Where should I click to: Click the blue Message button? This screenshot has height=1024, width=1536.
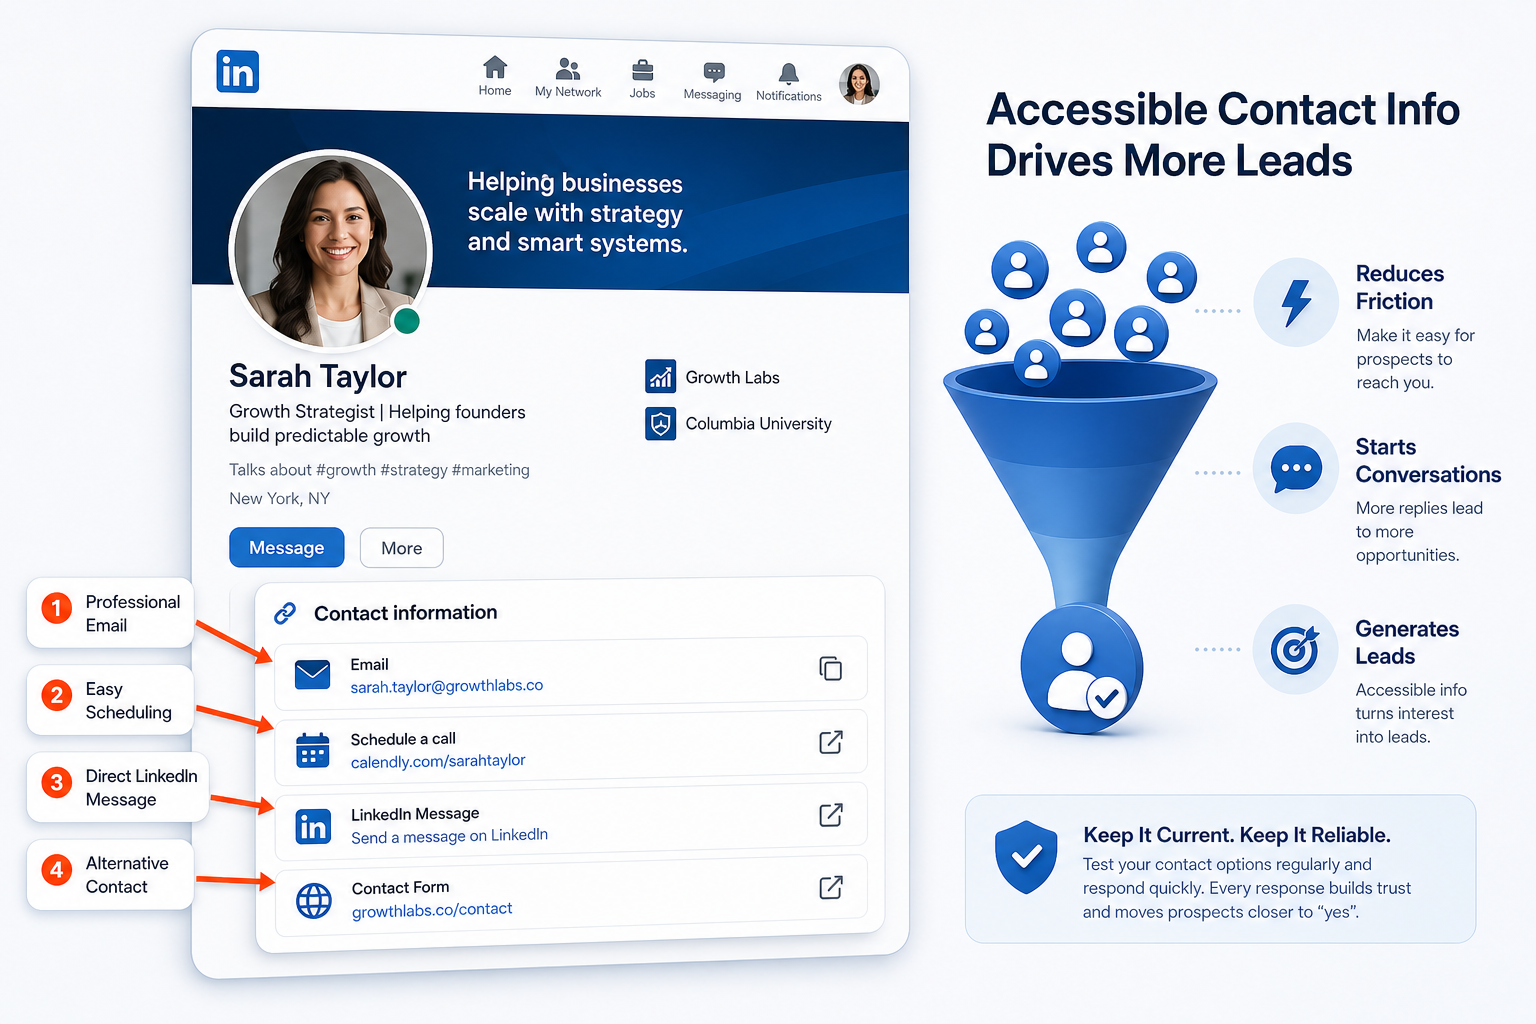[x=287, y=547]
